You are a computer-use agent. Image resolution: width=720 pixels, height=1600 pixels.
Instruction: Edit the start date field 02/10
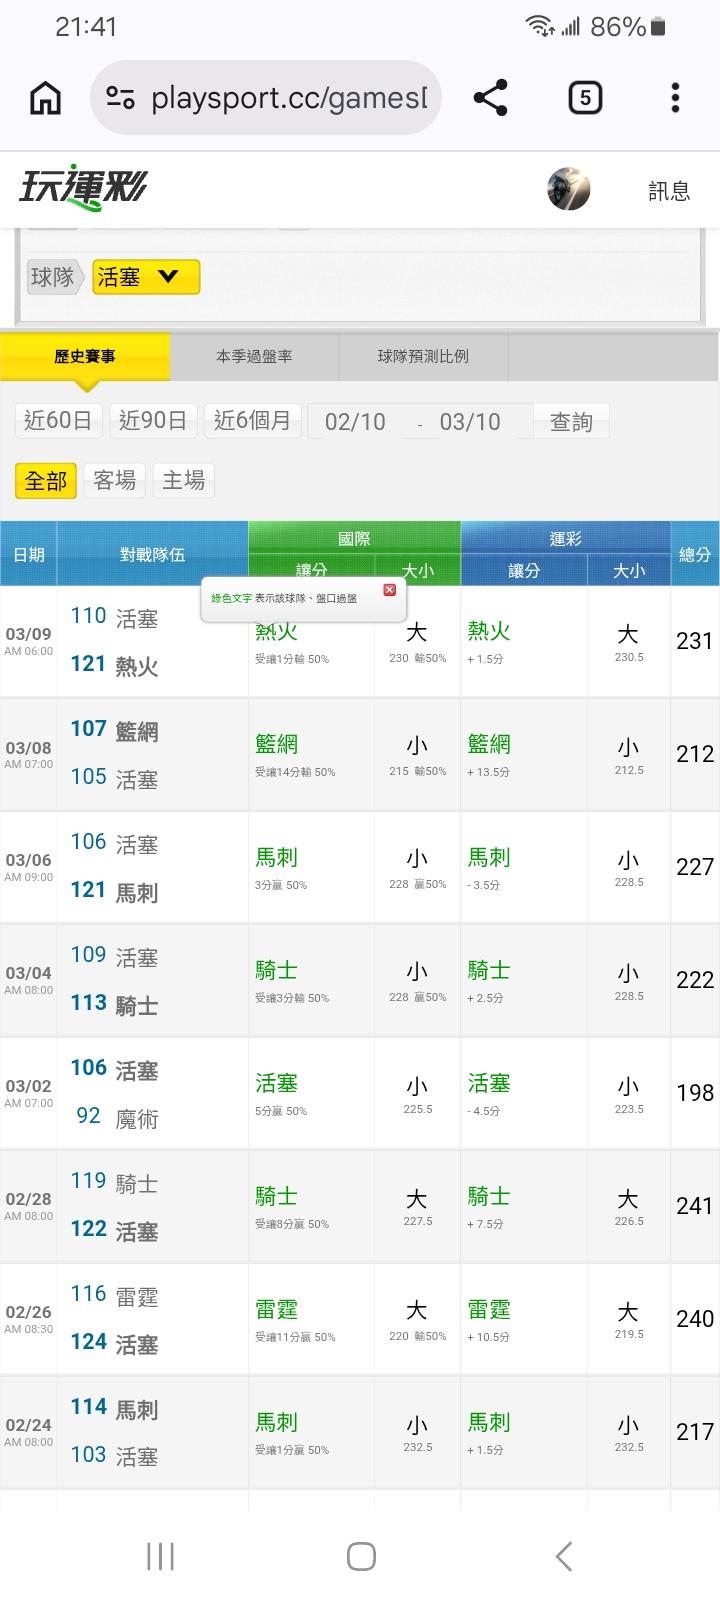tap(355, 422)
